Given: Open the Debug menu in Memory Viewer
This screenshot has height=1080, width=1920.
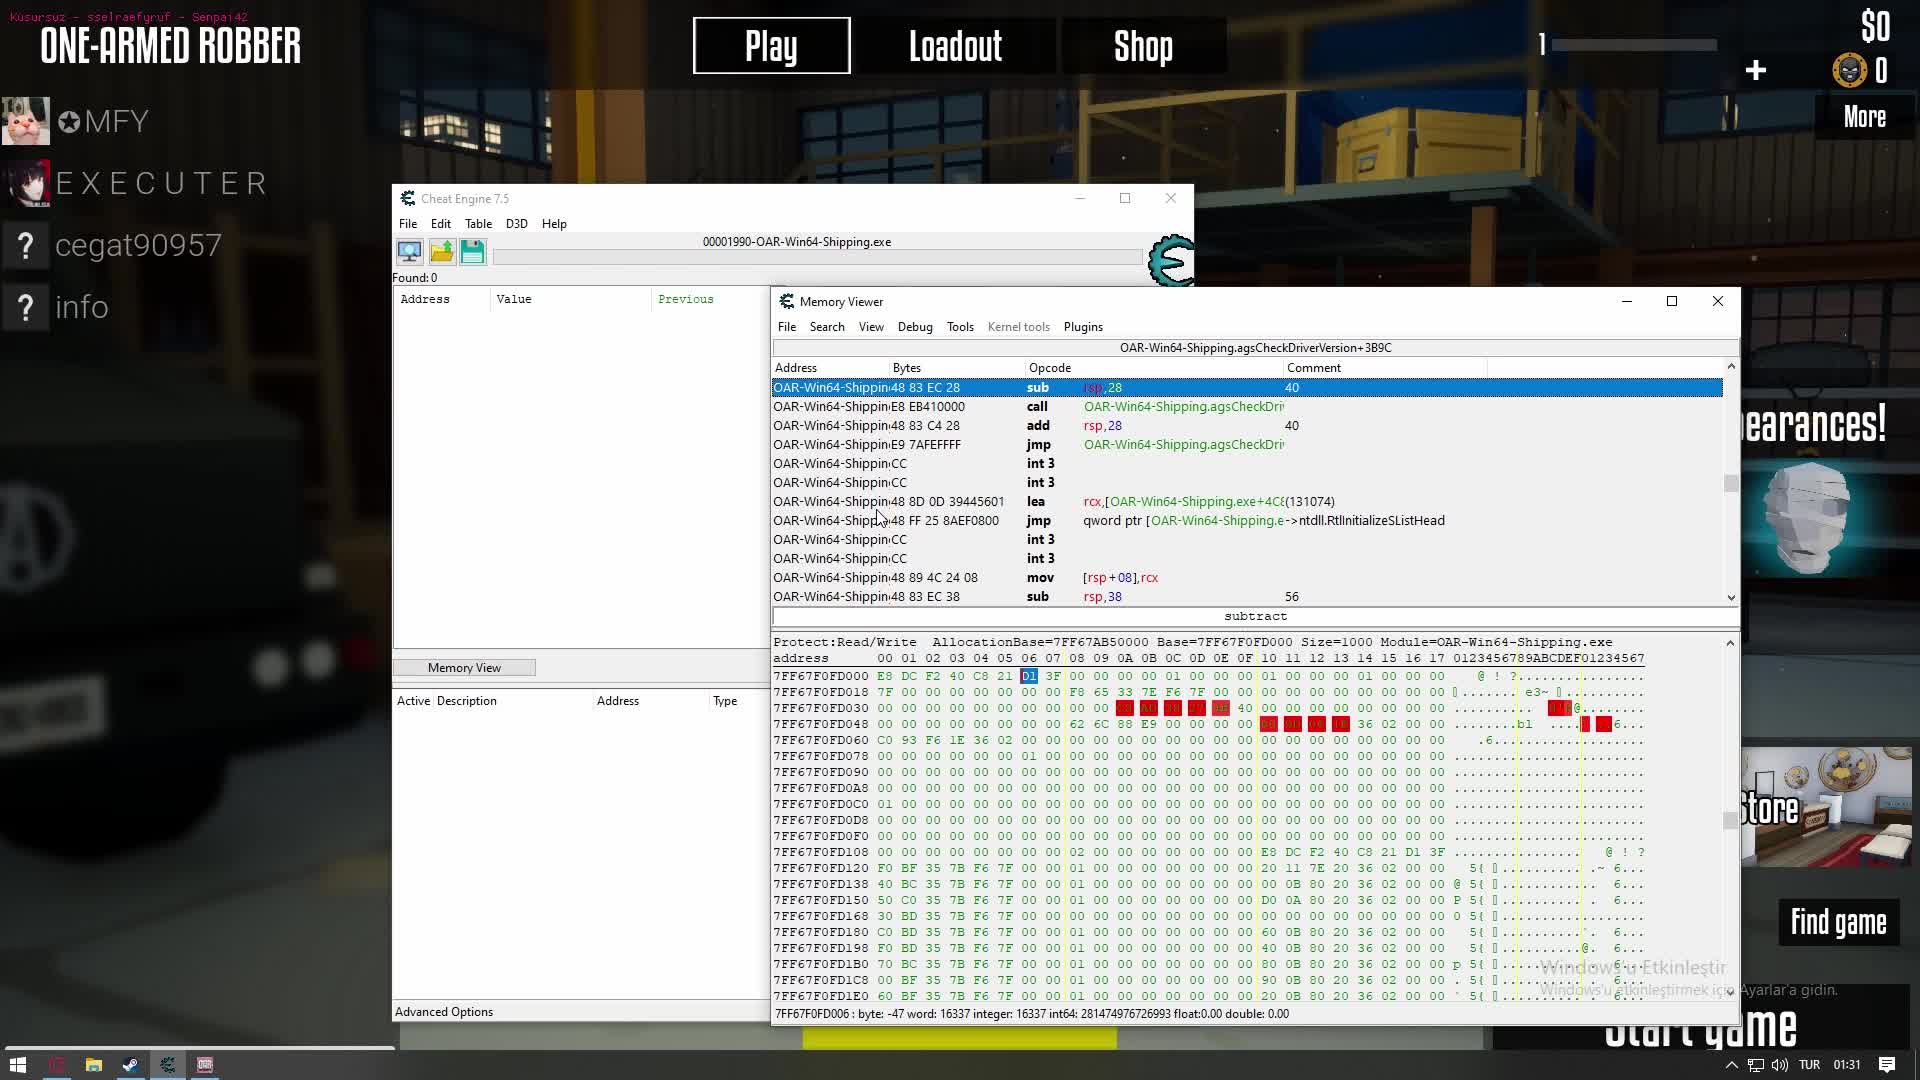Looking at the screenshot, I should click(x=914, y=327).
